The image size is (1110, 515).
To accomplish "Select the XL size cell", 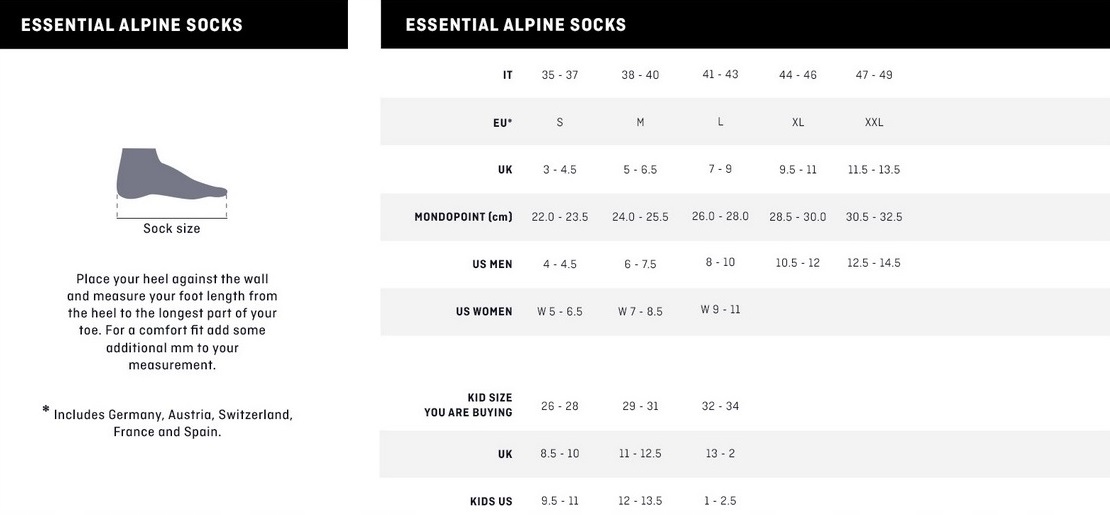I will (798, 122).
